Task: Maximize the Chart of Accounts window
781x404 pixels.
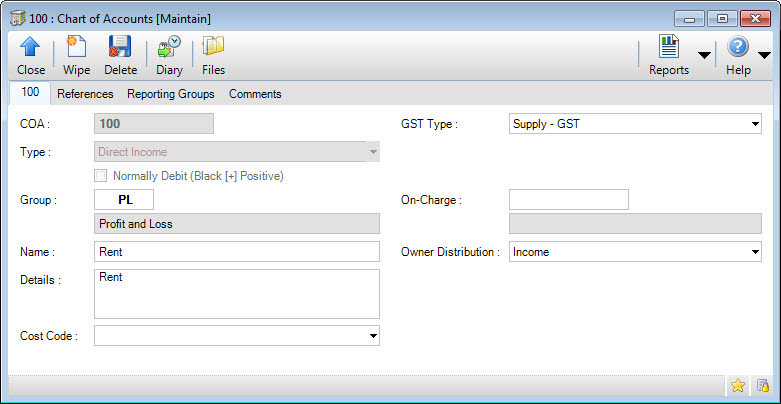Action: coord(722,19)
